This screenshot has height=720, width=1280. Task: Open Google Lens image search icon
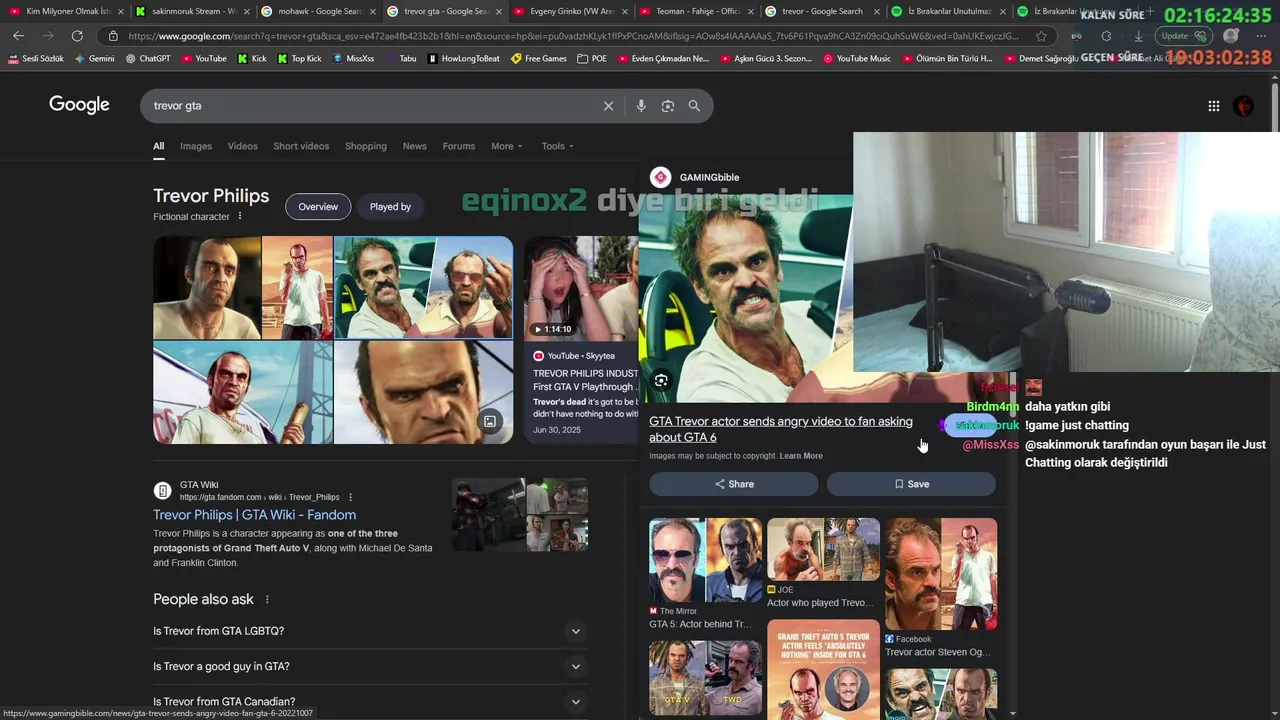(668, 106)
